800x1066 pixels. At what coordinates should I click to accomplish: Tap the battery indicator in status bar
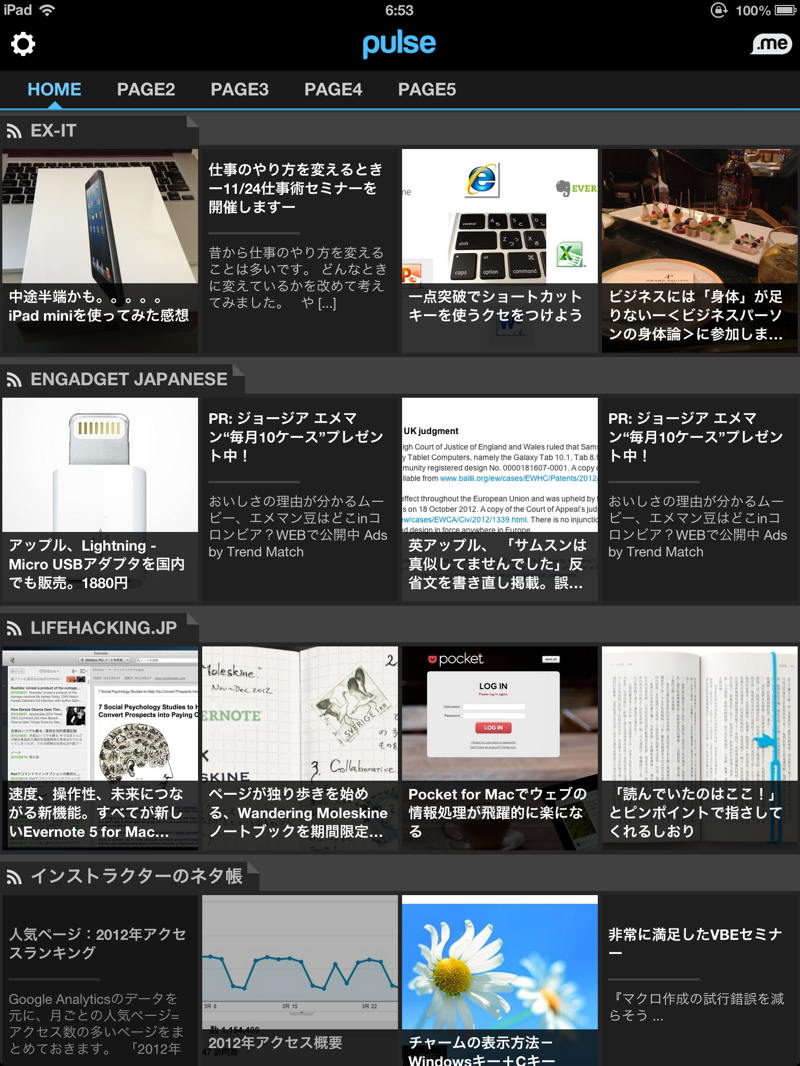pyautogui.click(x=786, y=10)
